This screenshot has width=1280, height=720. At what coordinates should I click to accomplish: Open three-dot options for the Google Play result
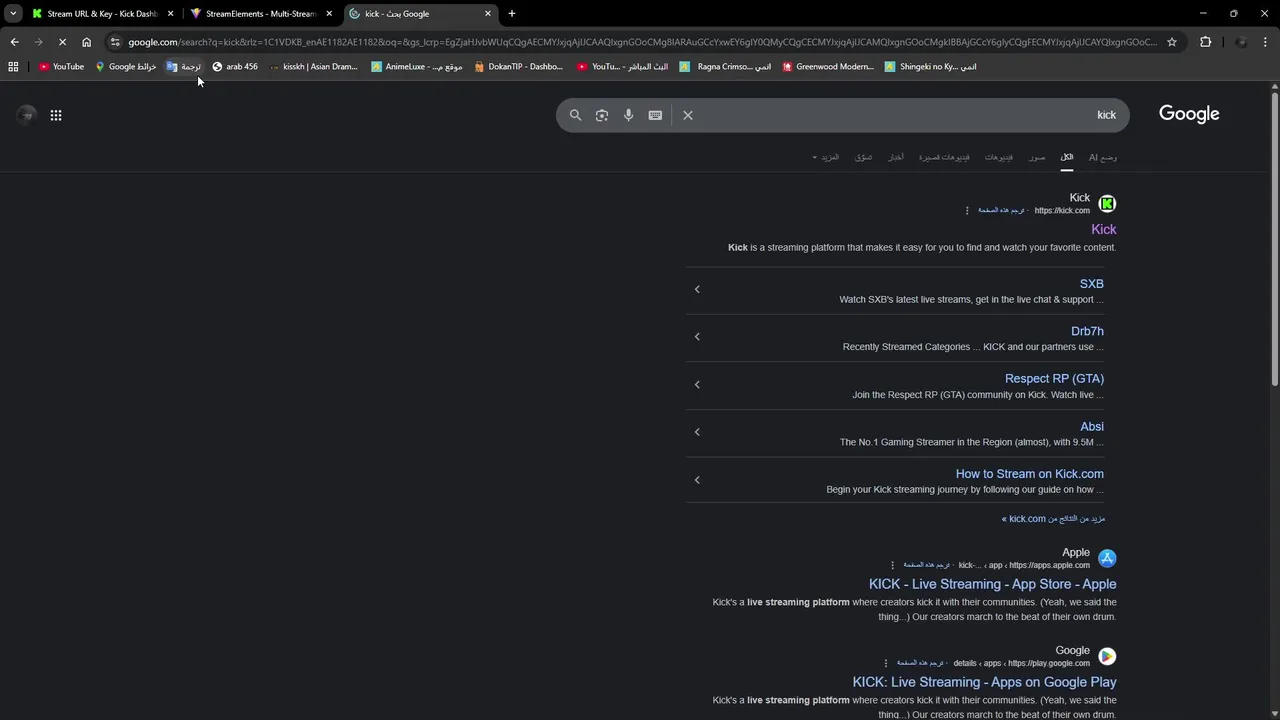coord(886,663)
